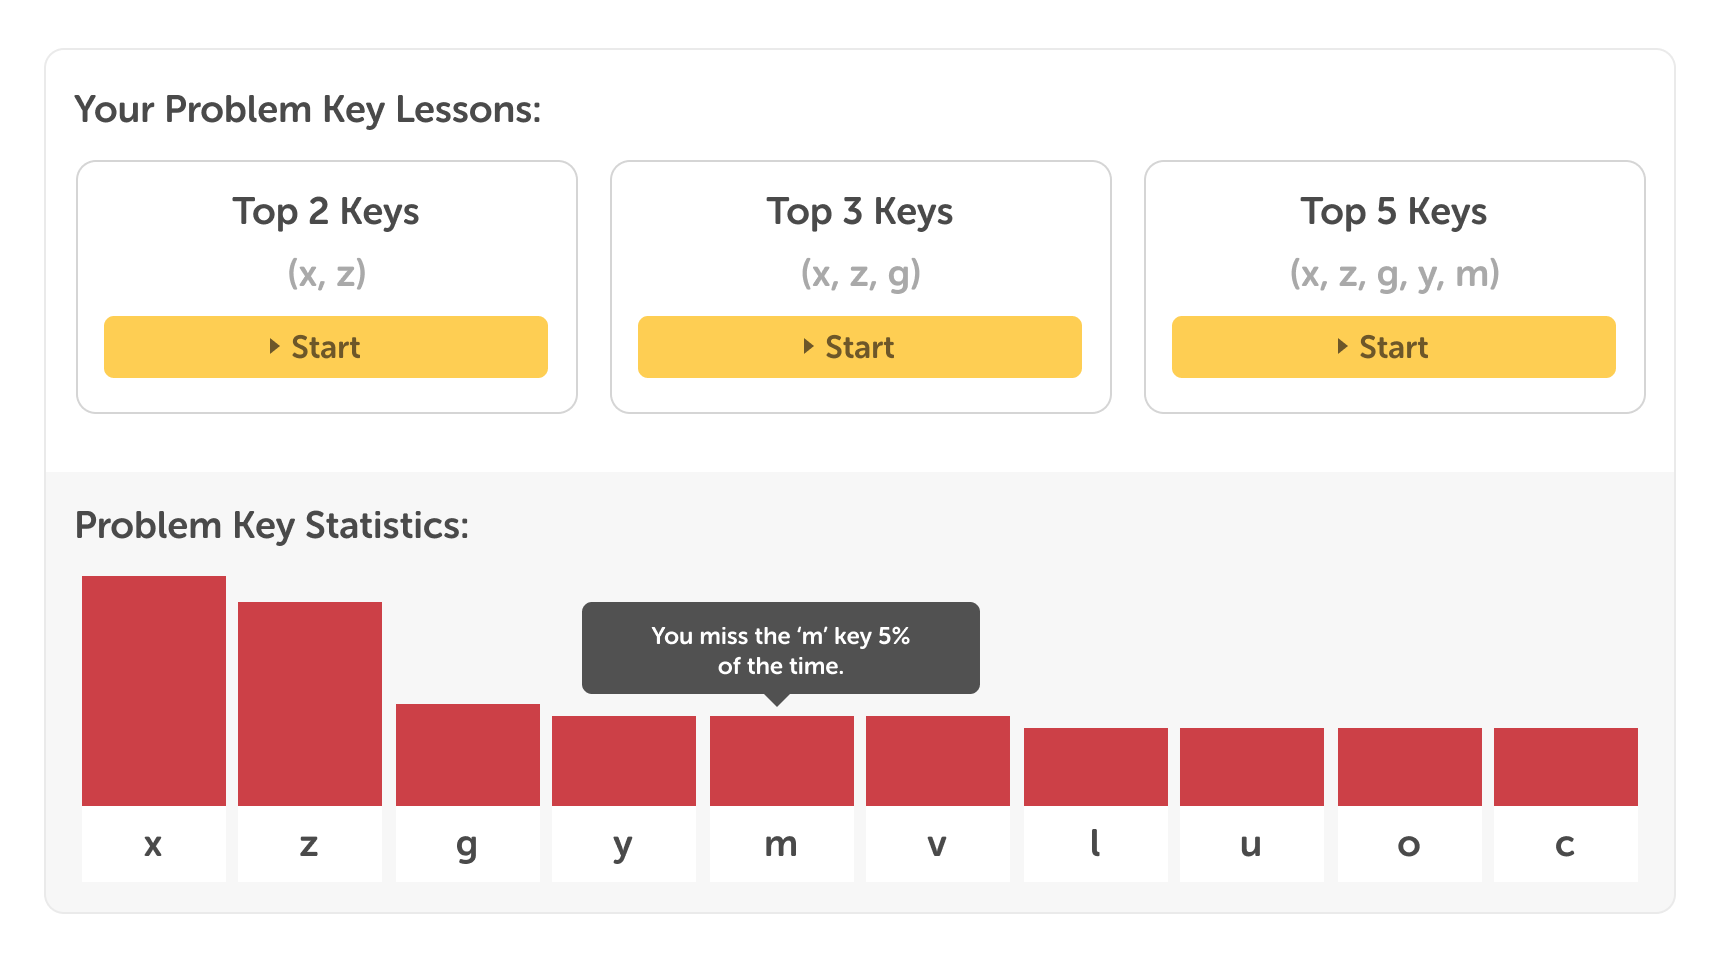
Task: Start the Top 3 Keys lesson
Action: click(860, 347)
